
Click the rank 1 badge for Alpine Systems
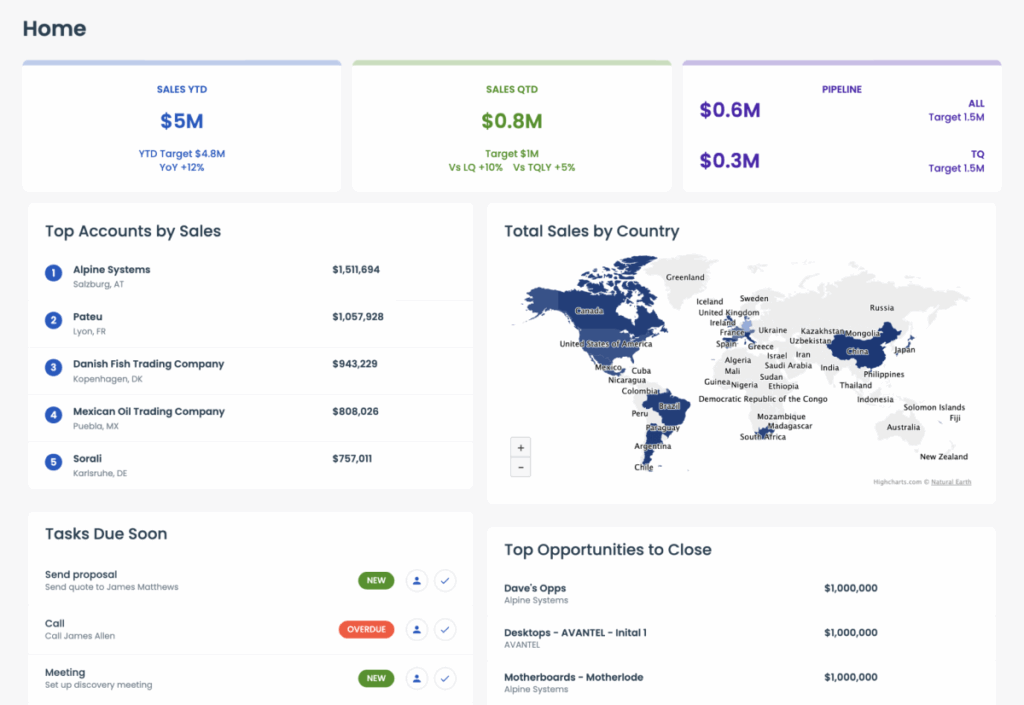tap(54, 273)
